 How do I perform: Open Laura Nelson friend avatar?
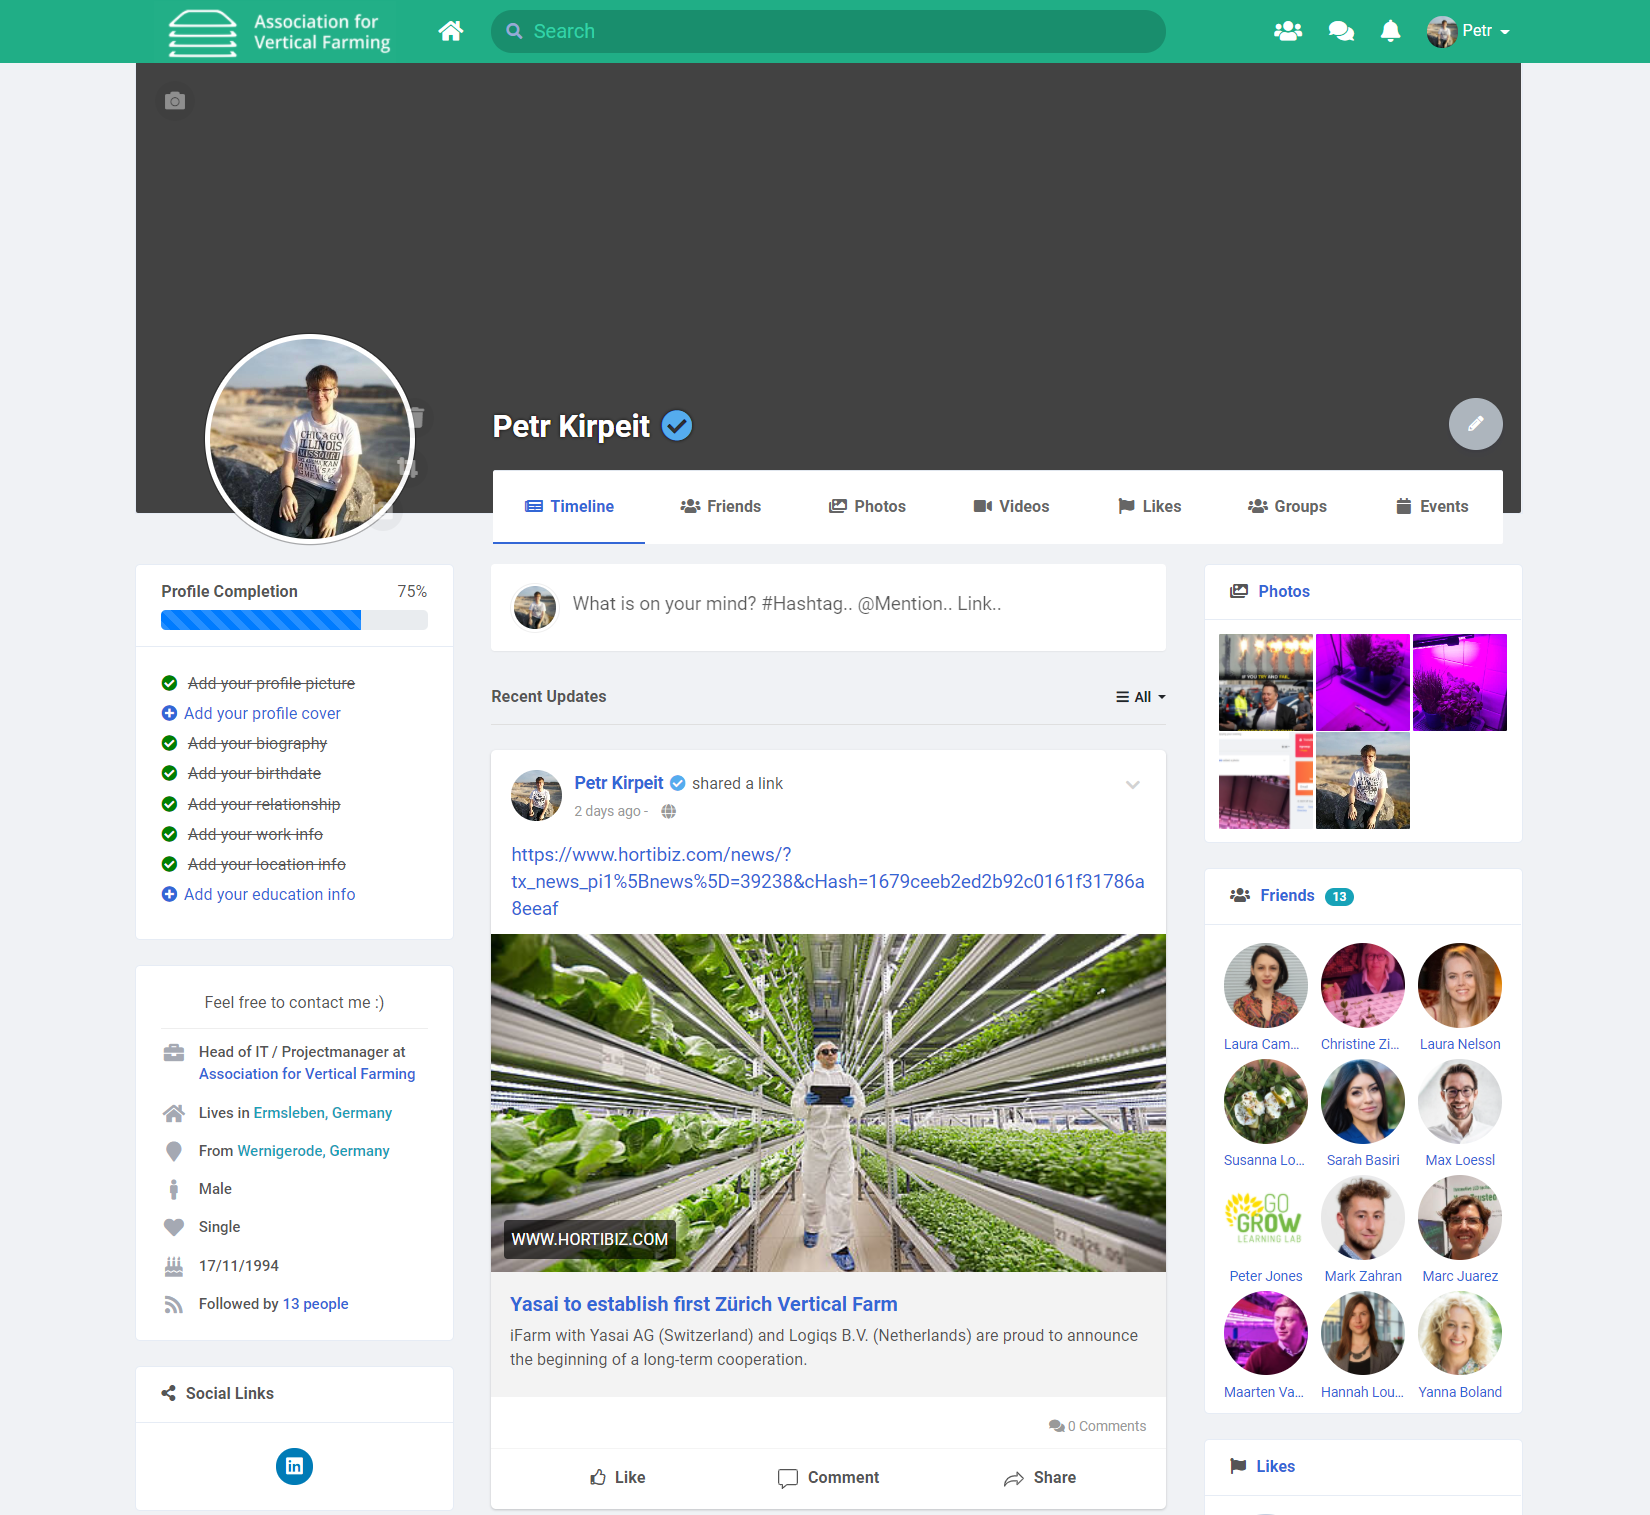click(1460, 986)
